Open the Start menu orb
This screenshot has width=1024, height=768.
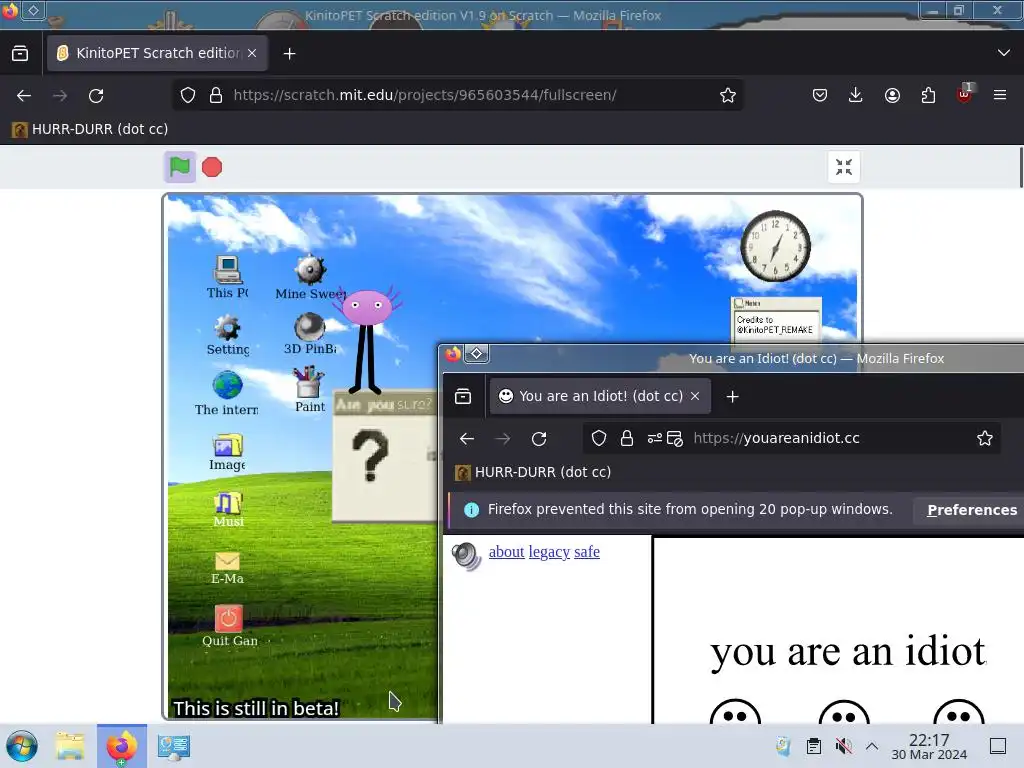pos(22,746)
